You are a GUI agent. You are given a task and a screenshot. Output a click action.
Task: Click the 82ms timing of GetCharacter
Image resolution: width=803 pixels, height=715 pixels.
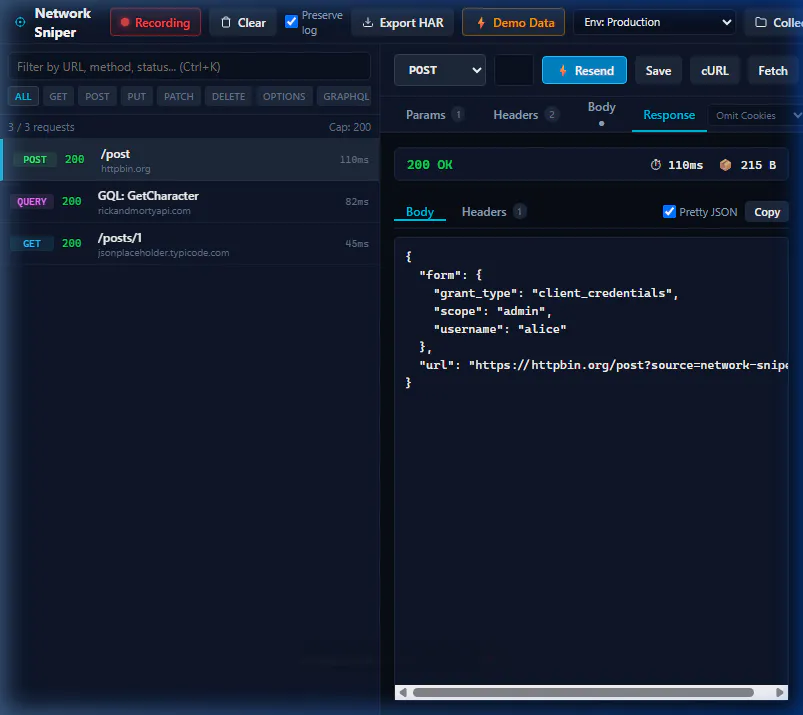356,202
